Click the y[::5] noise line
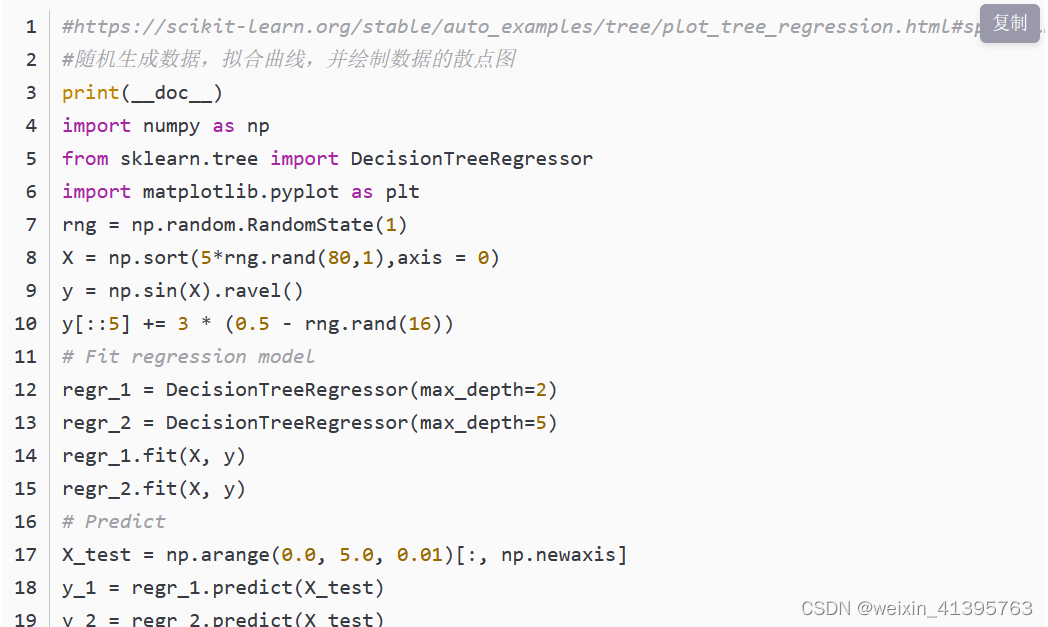This screenshot has height=627, width=1048. 257,324
